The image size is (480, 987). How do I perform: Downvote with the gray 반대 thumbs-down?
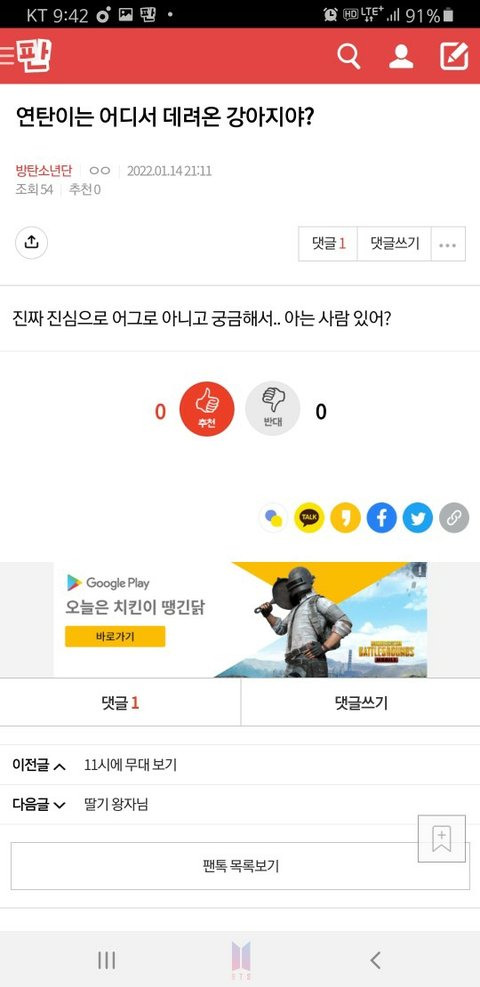pyautogui.click(x=272, y=409)
